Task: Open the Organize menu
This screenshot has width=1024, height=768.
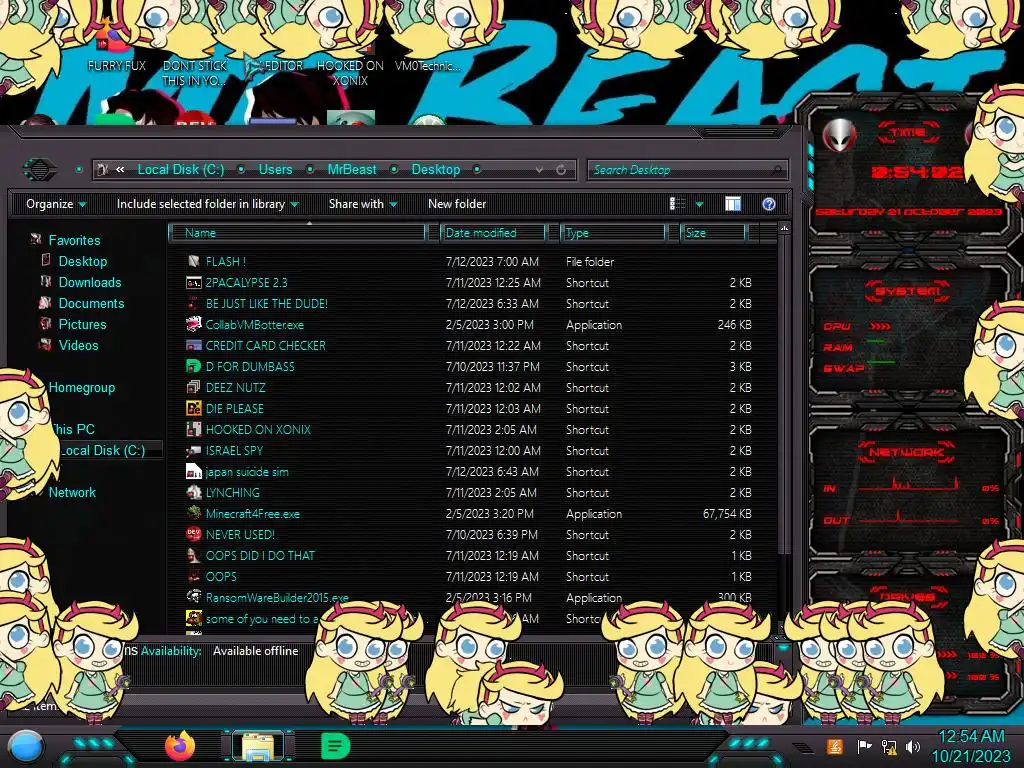Action: 56,204
